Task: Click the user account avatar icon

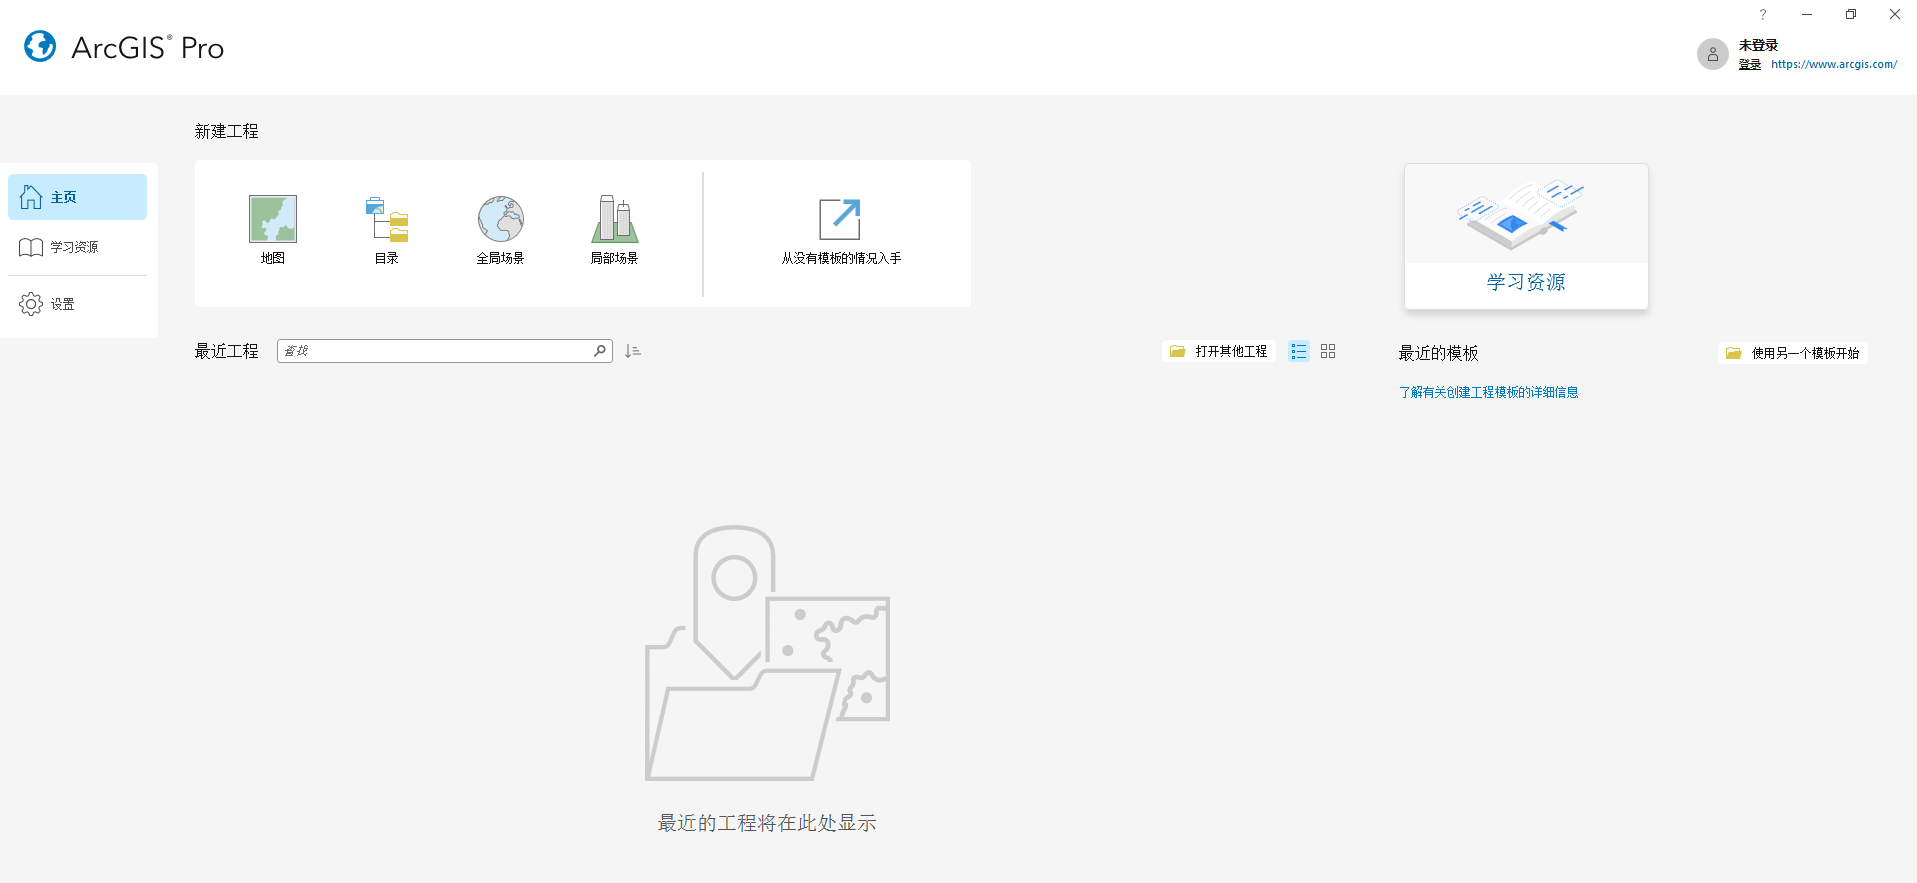Action: [1713, 54]
